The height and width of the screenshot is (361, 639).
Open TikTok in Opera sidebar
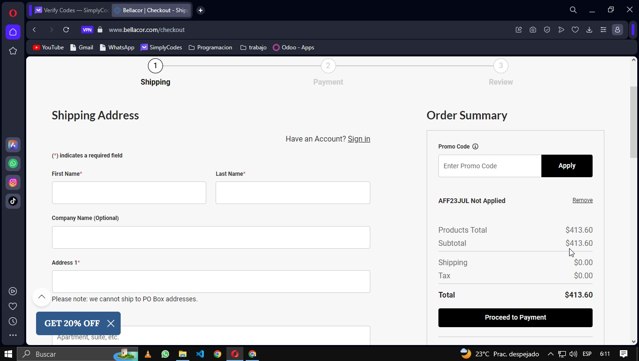[13, 201]
